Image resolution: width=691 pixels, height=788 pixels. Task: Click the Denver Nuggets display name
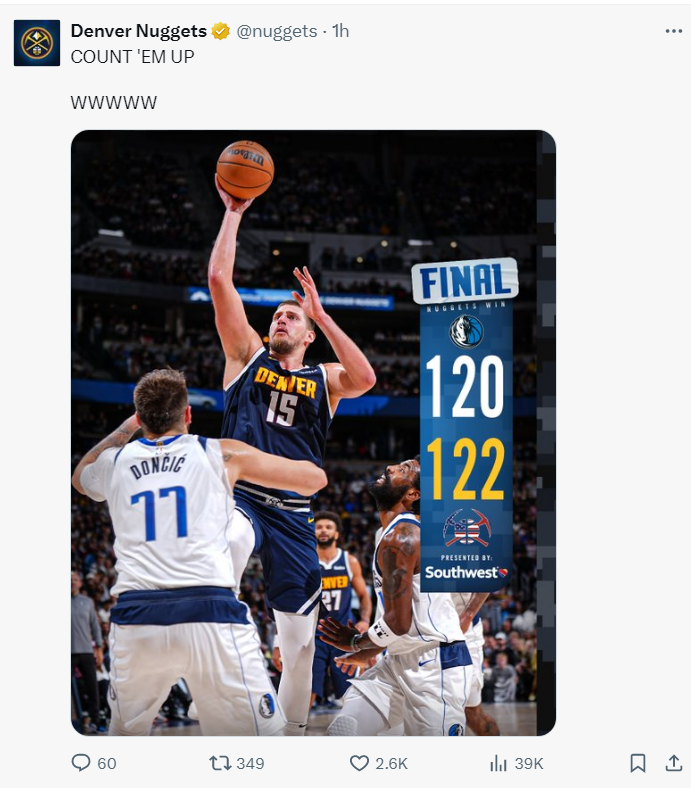139,31
